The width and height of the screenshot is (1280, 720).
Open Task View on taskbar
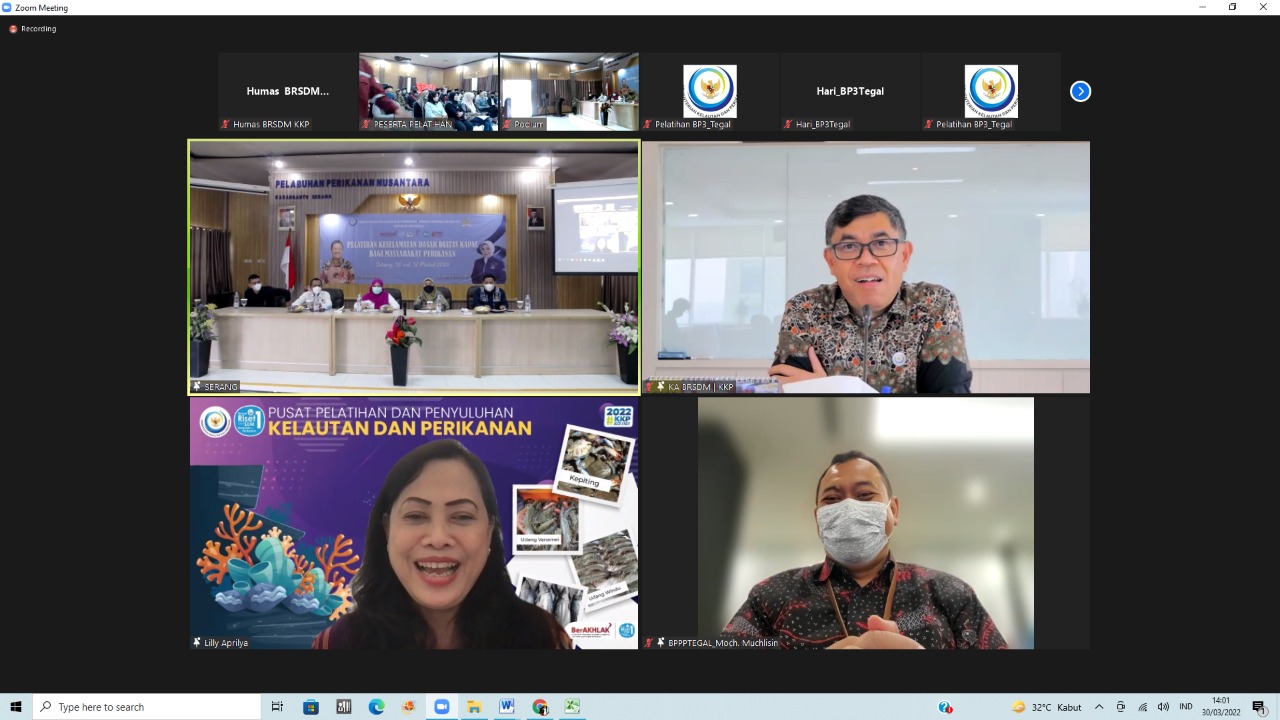tap(278, 707)
